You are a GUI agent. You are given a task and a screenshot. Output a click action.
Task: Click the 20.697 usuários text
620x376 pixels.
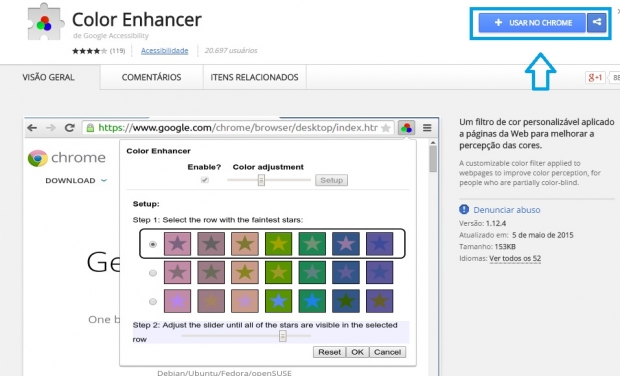pyautogui.click(x=231, y=51)
